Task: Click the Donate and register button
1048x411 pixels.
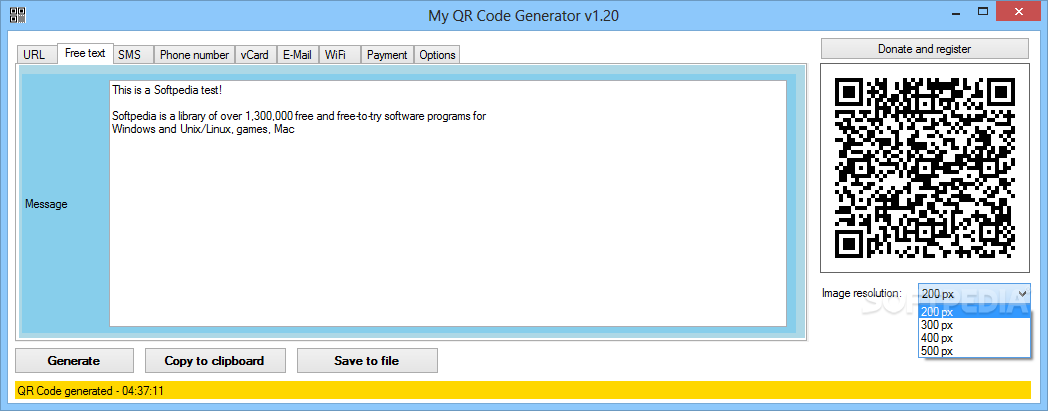Action: pos(924,49)
